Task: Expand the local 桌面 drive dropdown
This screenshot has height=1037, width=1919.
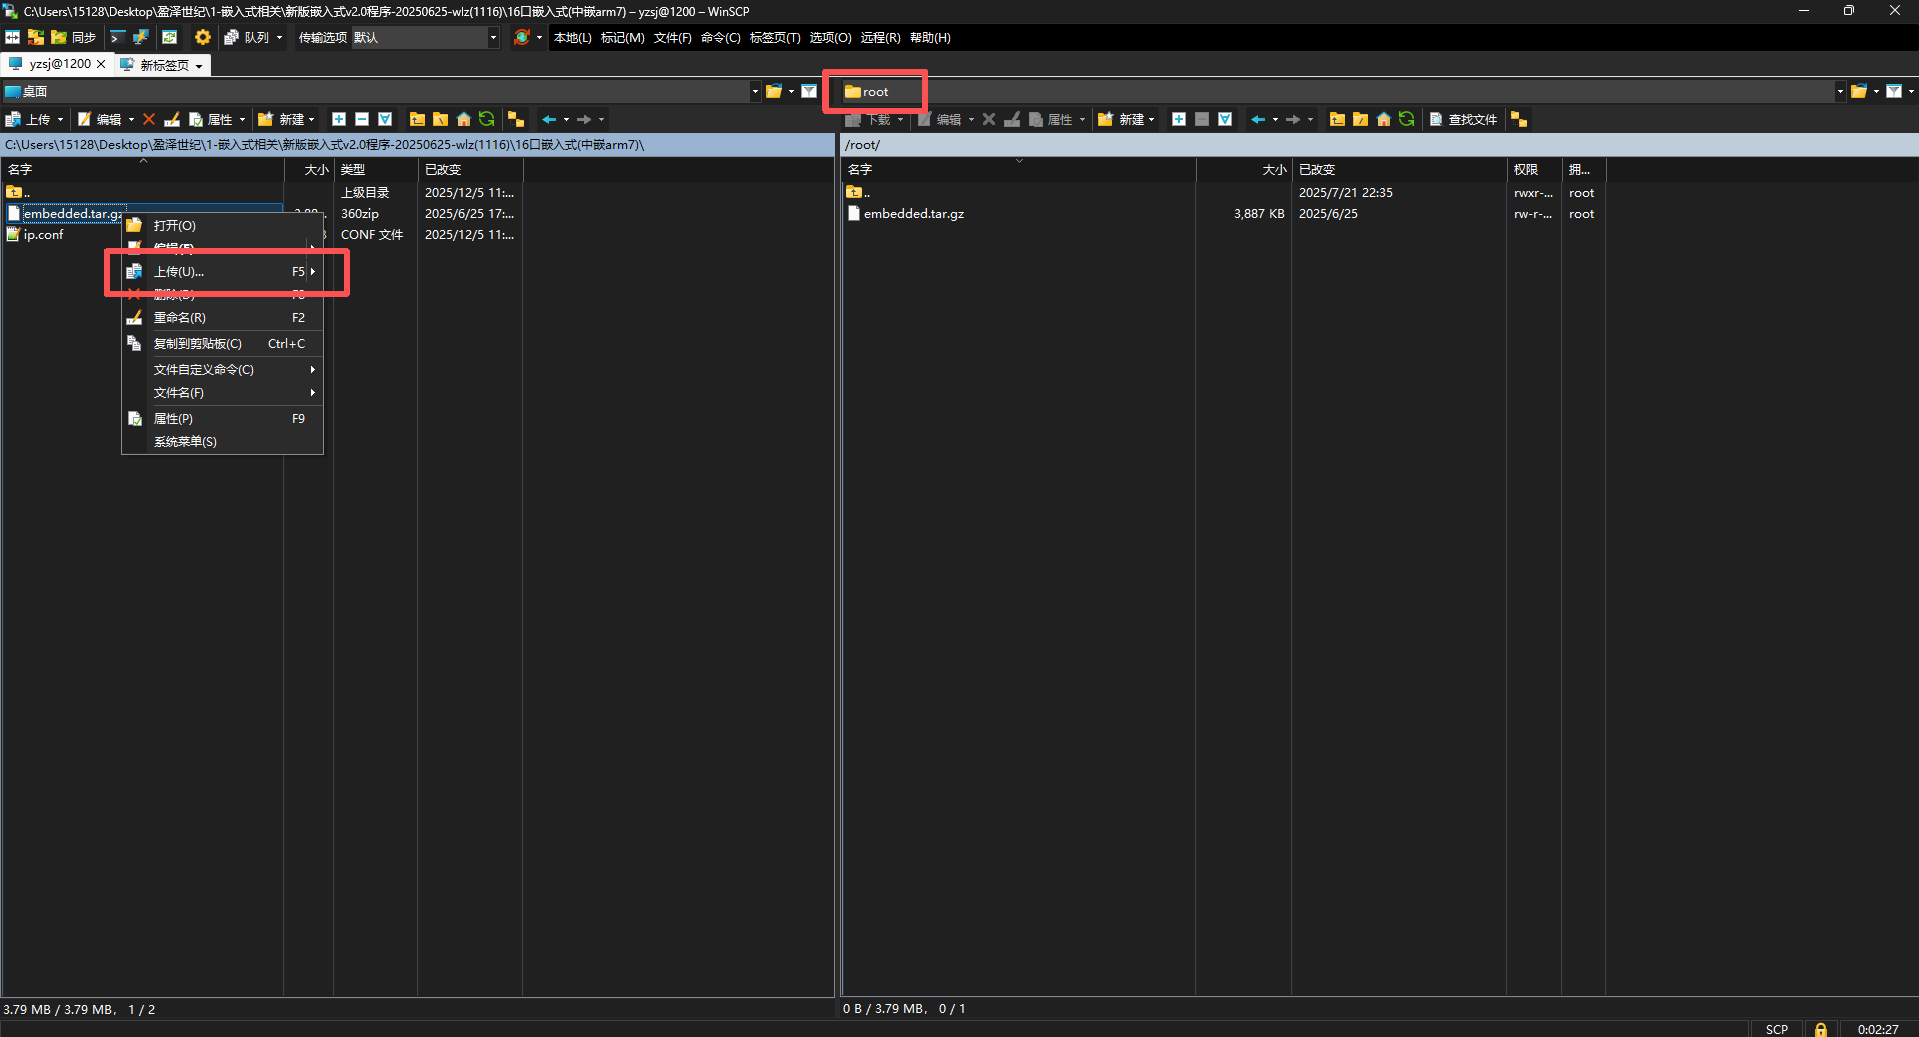Action: (755, 91)
